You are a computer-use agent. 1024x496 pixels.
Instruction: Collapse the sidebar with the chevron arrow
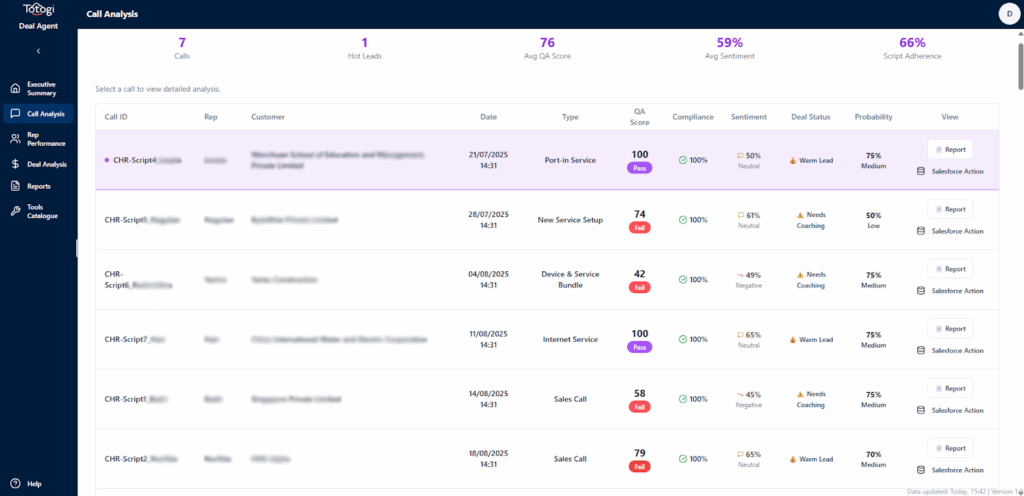[x=38, y=50]
